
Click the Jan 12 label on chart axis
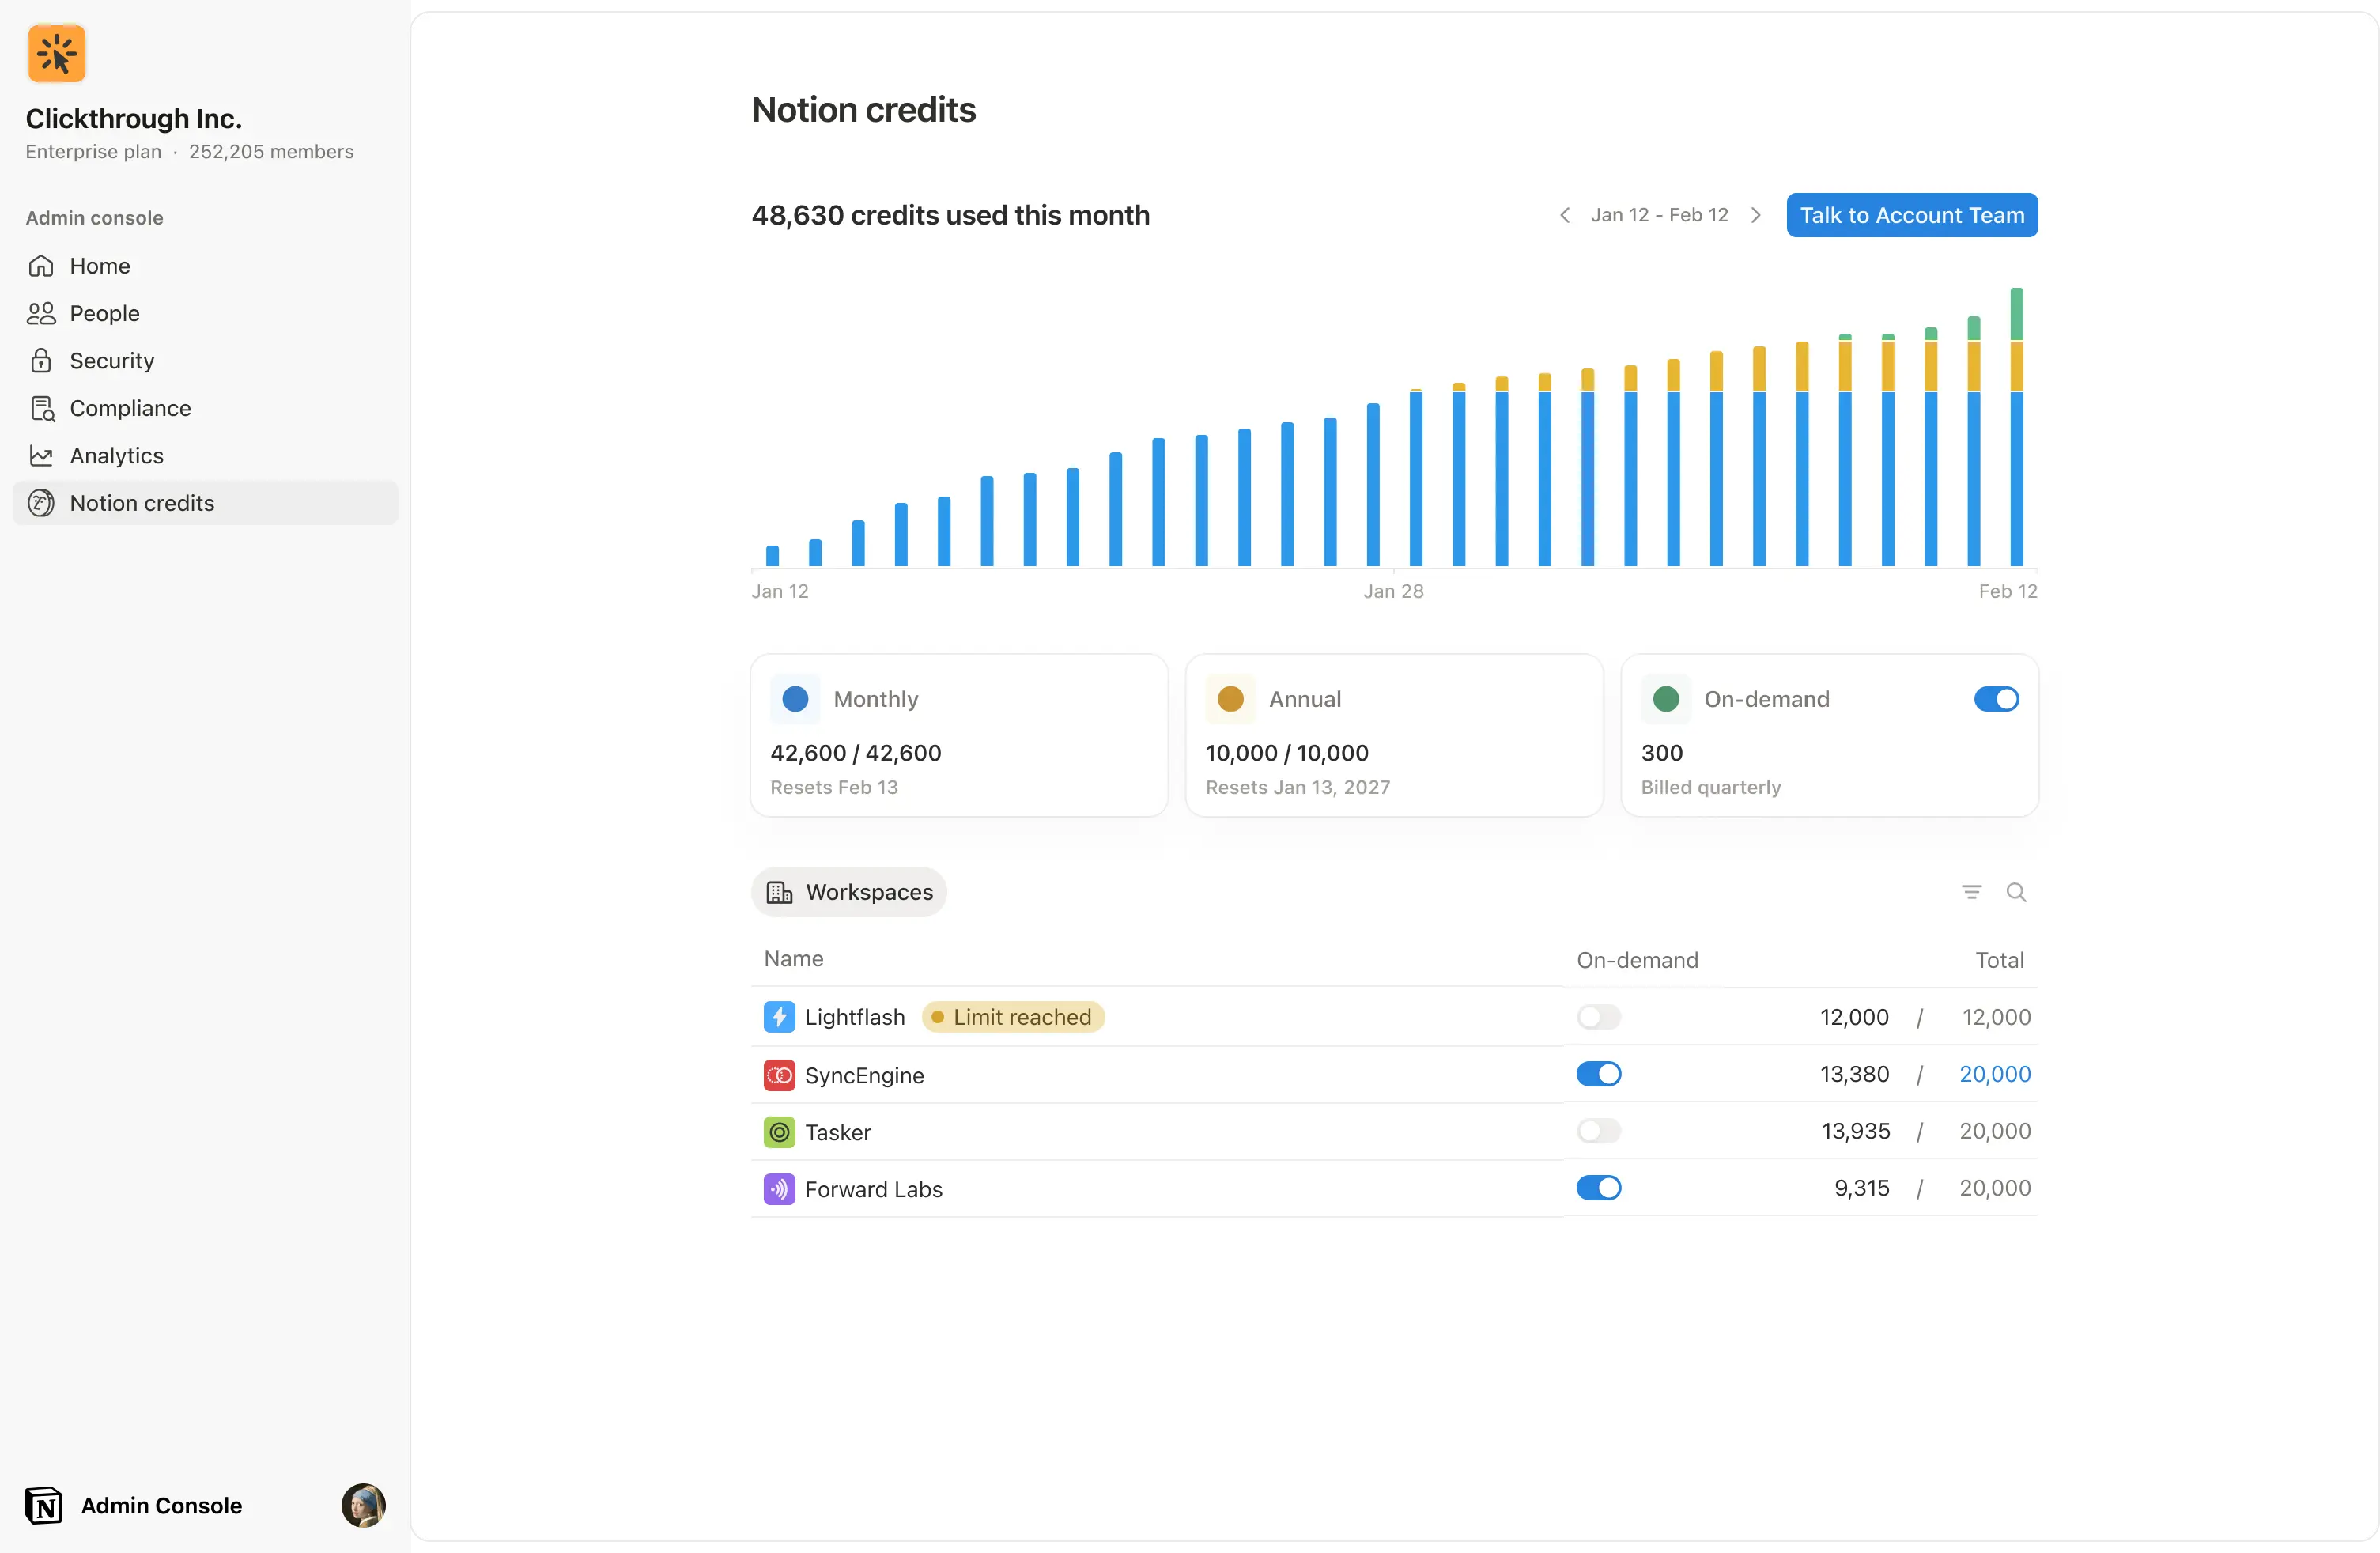click(780, 591)
